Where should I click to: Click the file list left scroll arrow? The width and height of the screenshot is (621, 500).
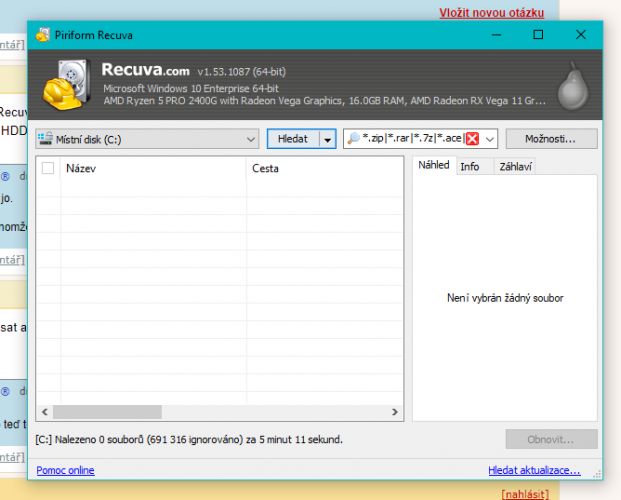click(x=45, y=412)
